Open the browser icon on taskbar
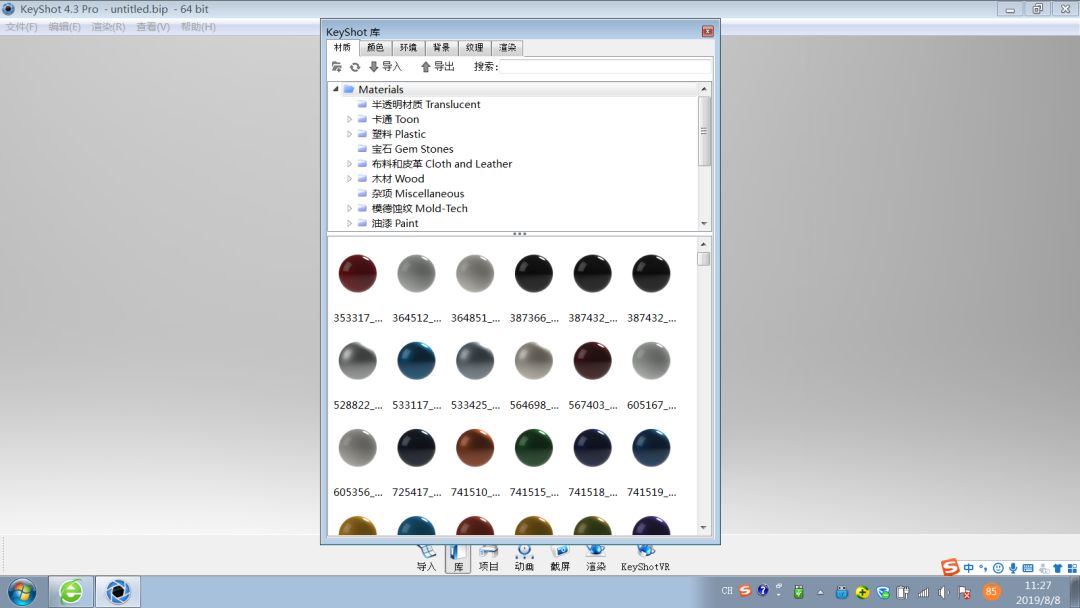 [x=71, y=591]
